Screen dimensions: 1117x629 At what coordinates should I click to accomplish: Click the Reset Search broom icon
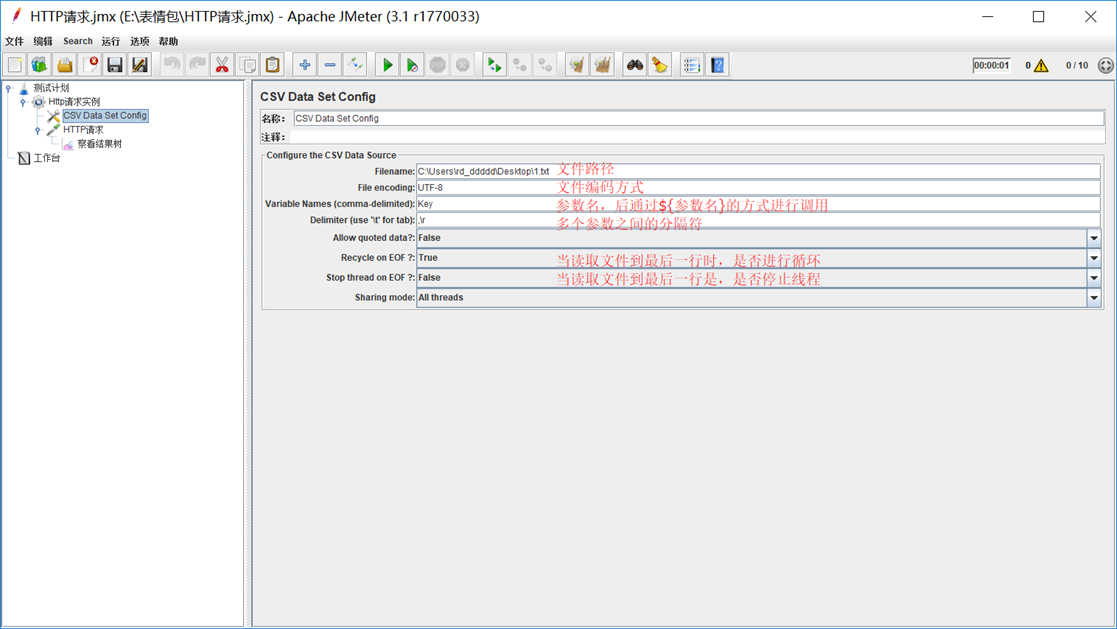[x=660, y=65]
